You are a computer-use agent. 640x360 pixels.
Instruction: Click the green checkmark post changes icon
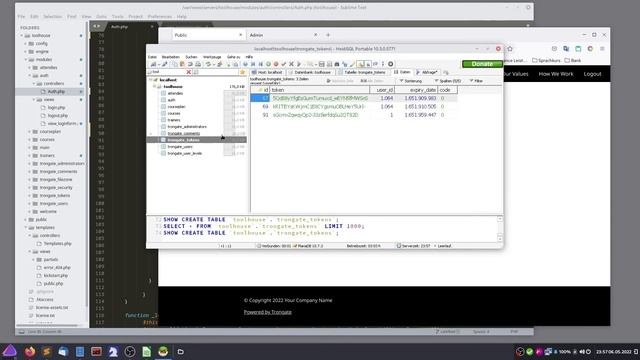pos(284,64)
